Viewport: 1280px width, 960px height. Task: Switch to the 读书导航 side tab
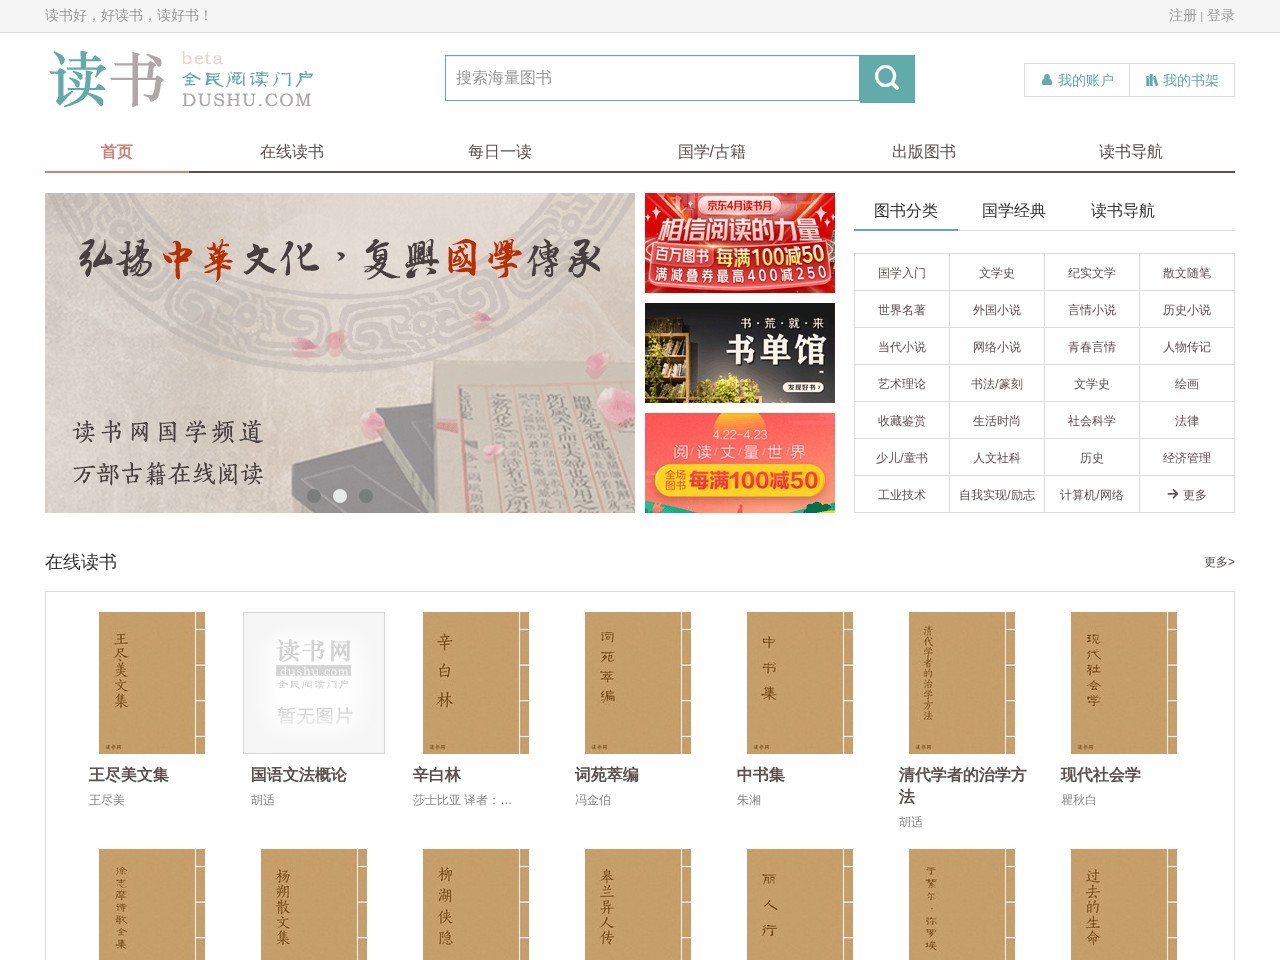(x=1122, y=211)
